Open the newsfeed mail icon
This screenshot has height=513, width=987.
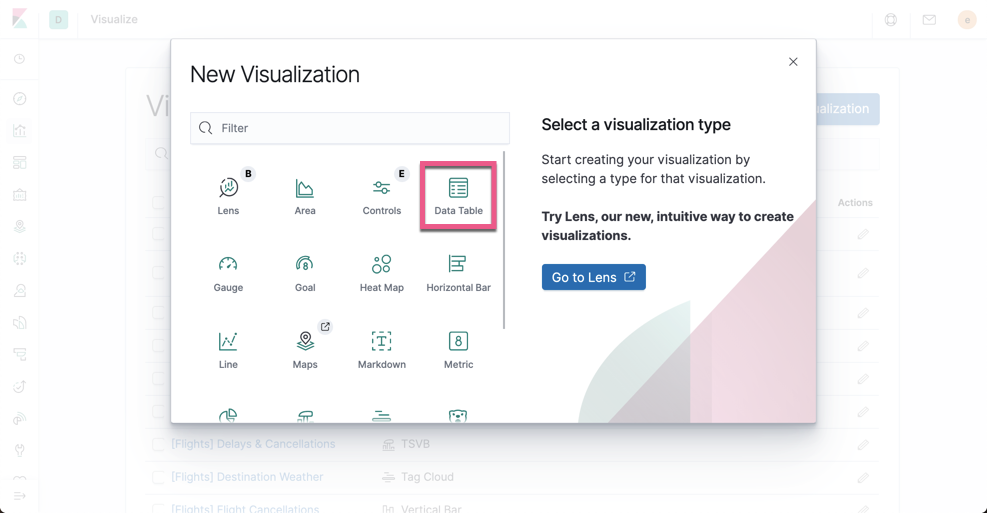click(929, 20)
